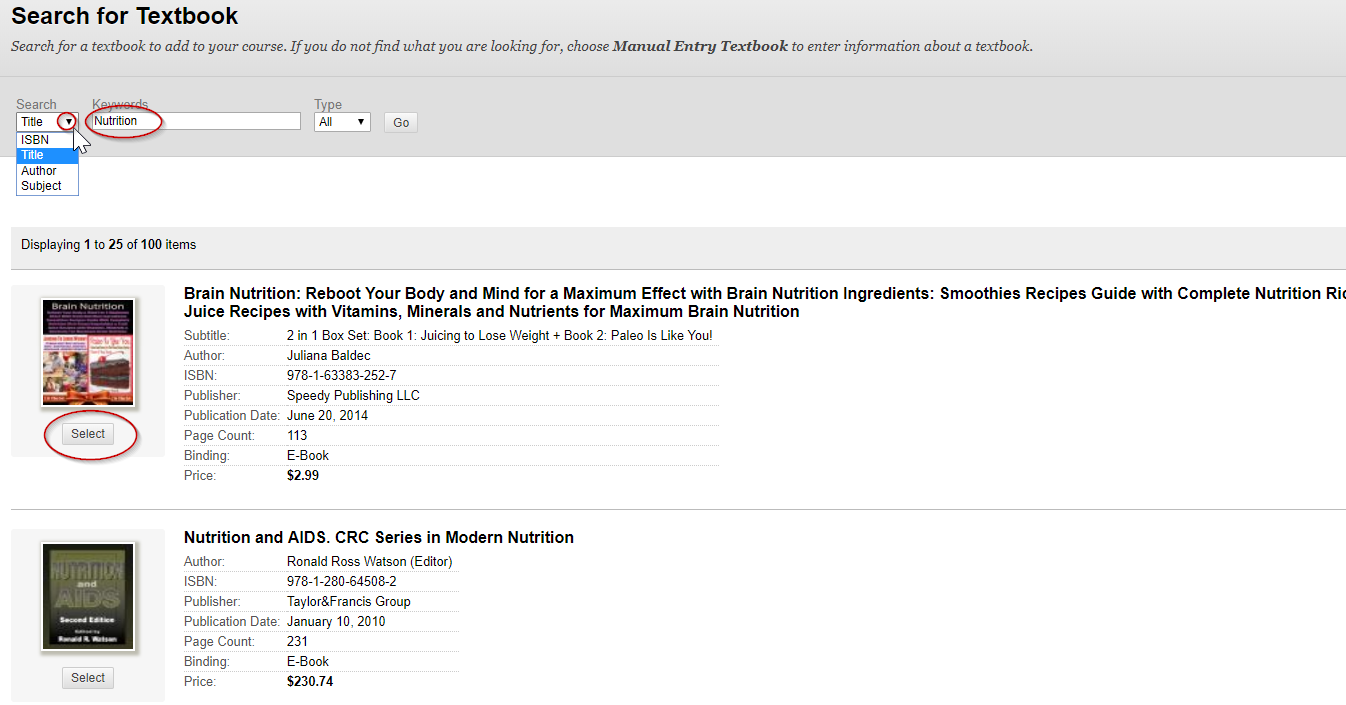Select Author in the search dropdown list

[39, 171]
